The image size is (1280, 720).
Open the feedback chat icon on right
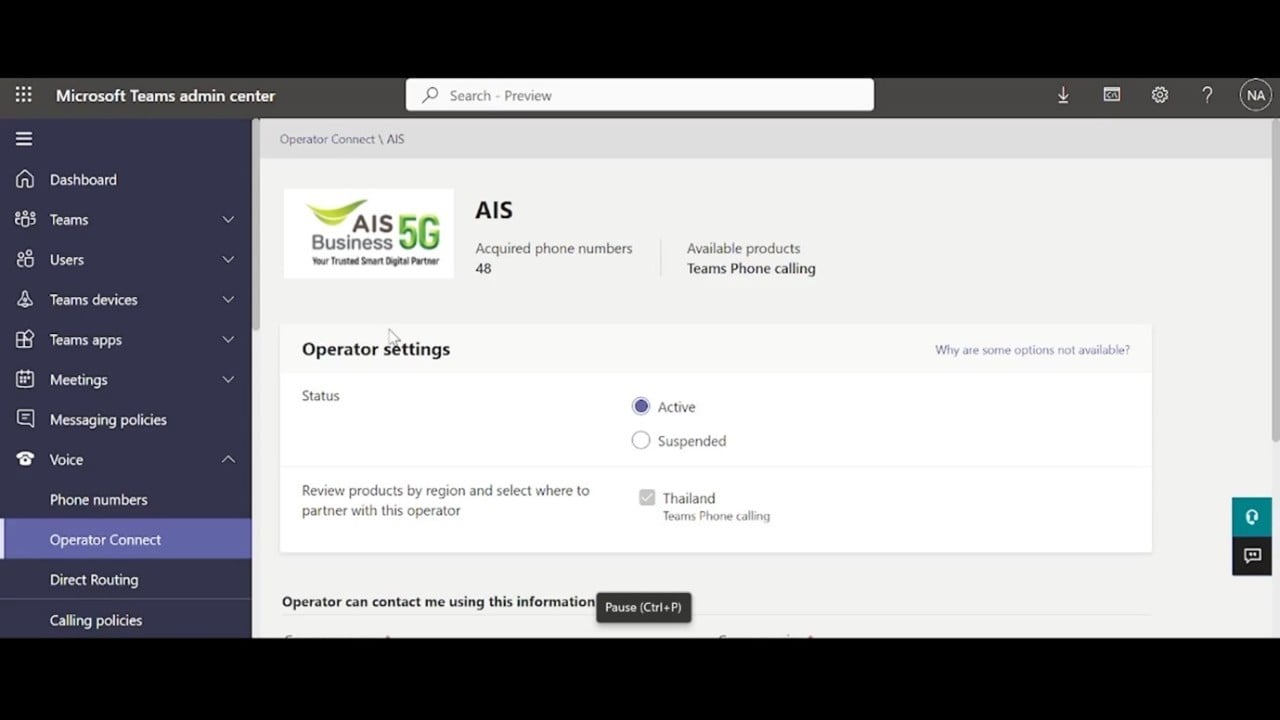(1251, 556)
